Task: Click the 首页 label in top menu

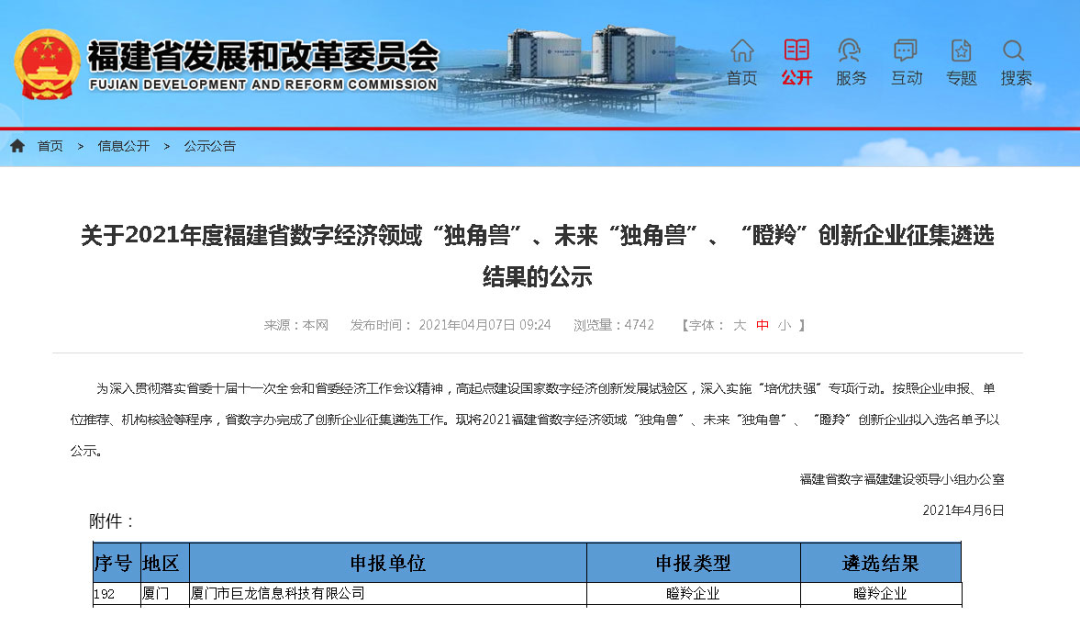Action: (742, 78)
